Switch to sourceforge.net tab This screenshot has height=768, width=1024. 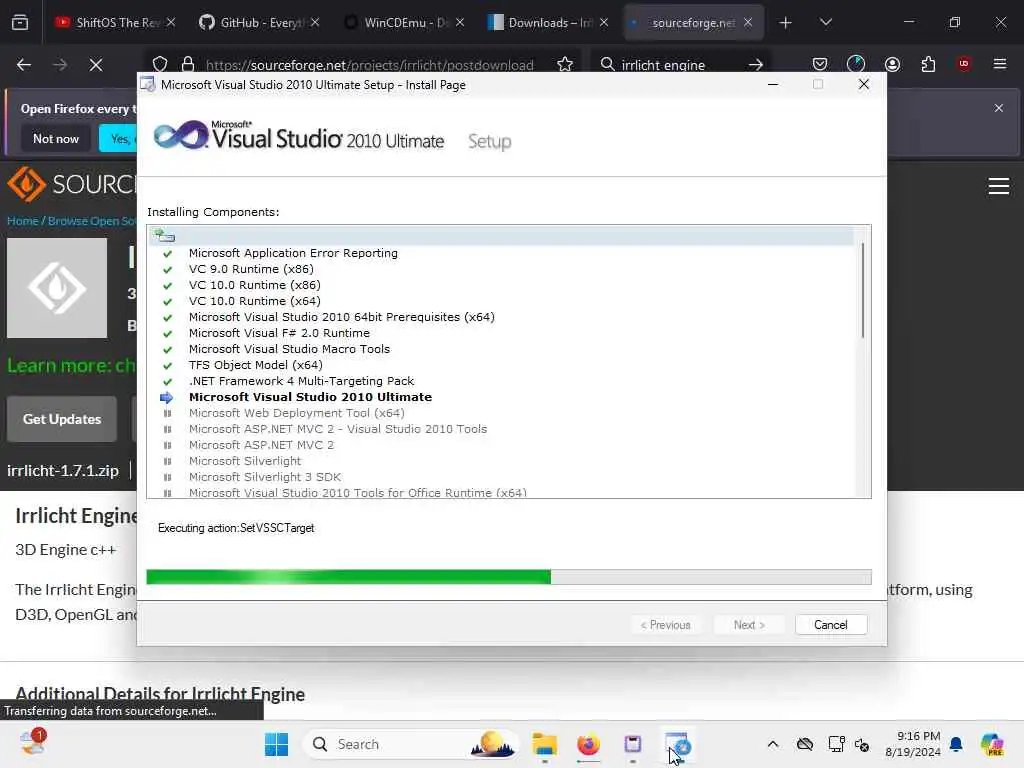pos(693,23)
